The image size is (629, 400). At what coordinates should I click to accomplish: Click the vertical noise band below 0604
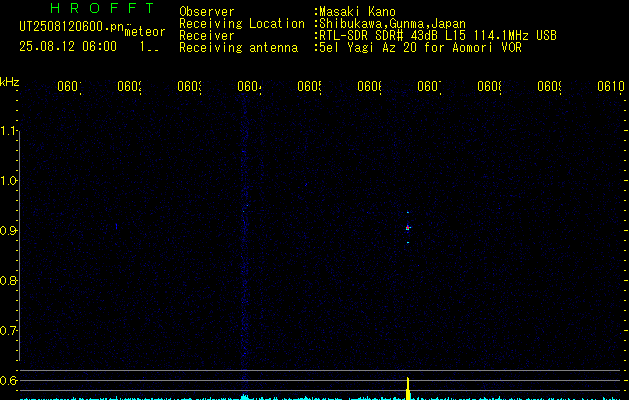pyautogui.click(x=244, y=245)
